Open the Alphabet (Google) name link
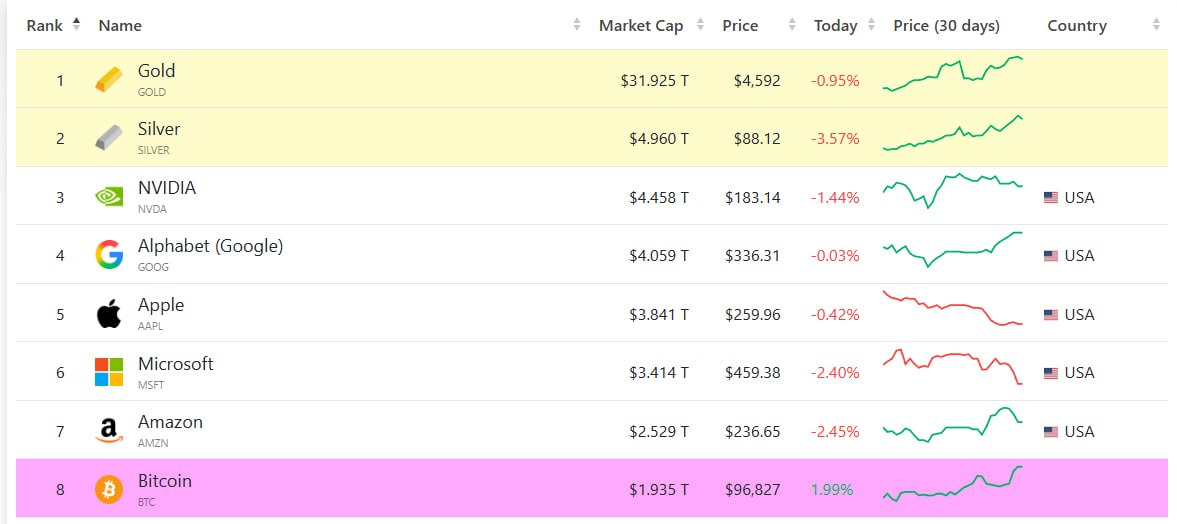 pyautogui.click(x=210, y=246)
